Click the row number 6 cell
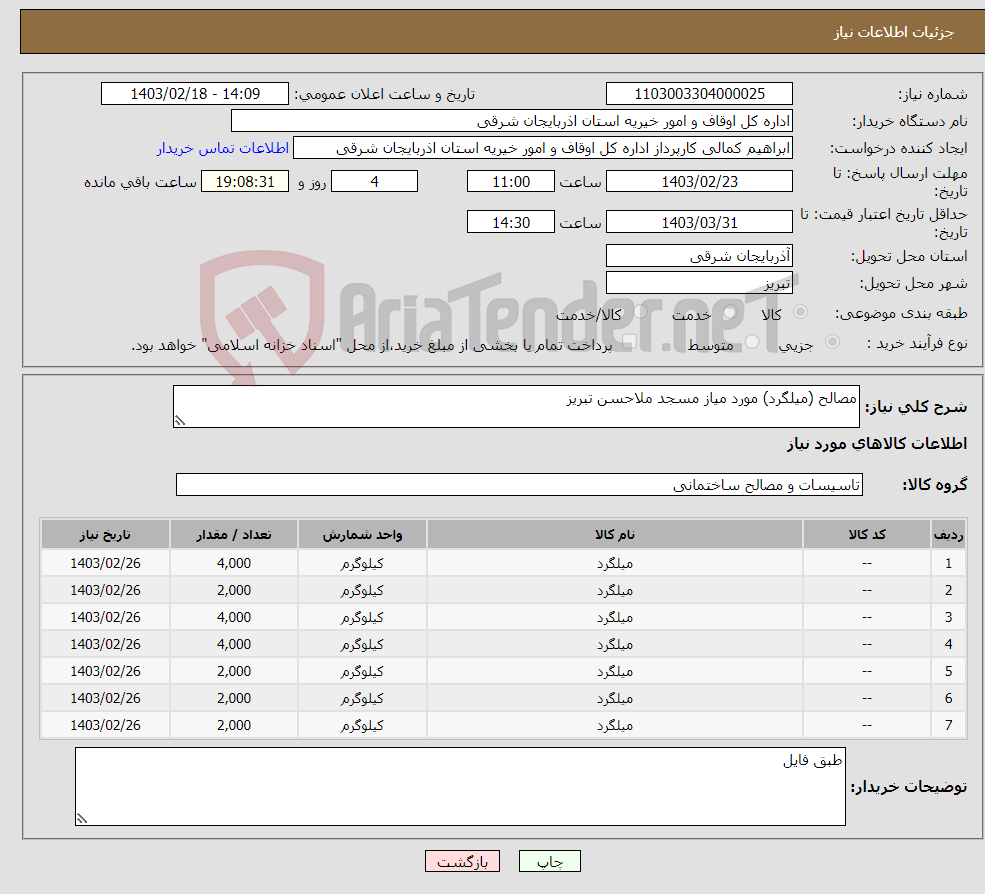 [948, 699]
